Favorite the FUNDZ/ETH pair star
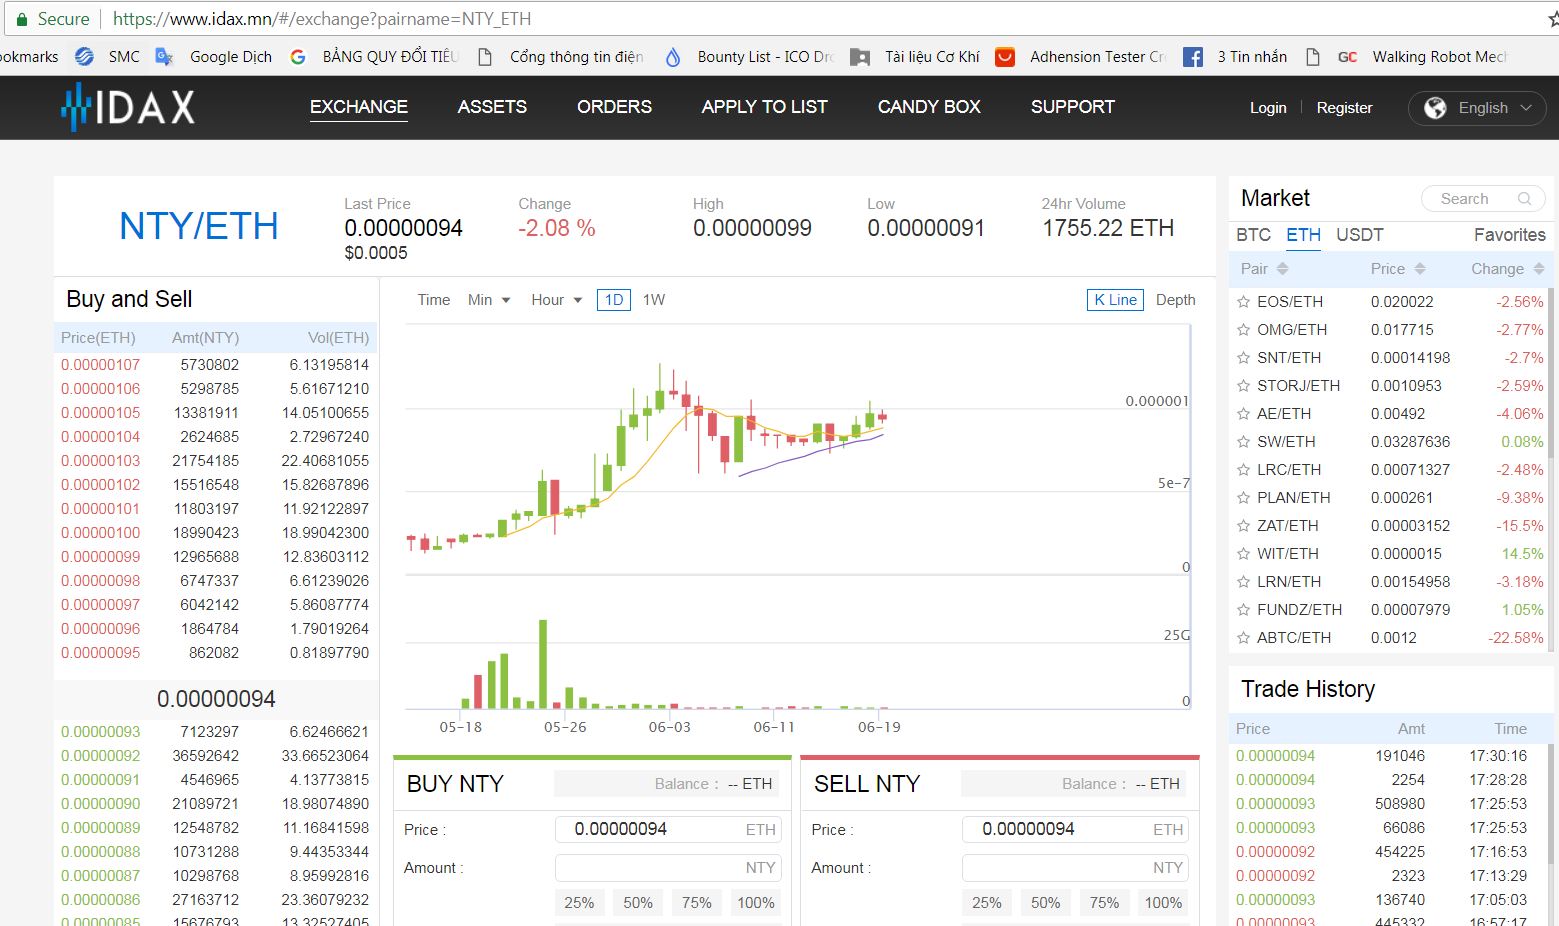This screenshot has height=926, width=1559. [x=1244, y=609]
